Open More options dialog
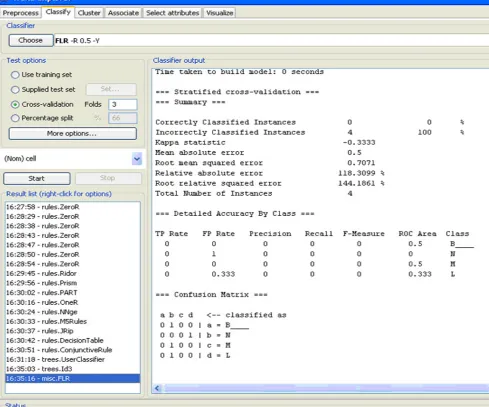This screenshot has height=407, width=489. pyautogui.click(x=73, y=134)
